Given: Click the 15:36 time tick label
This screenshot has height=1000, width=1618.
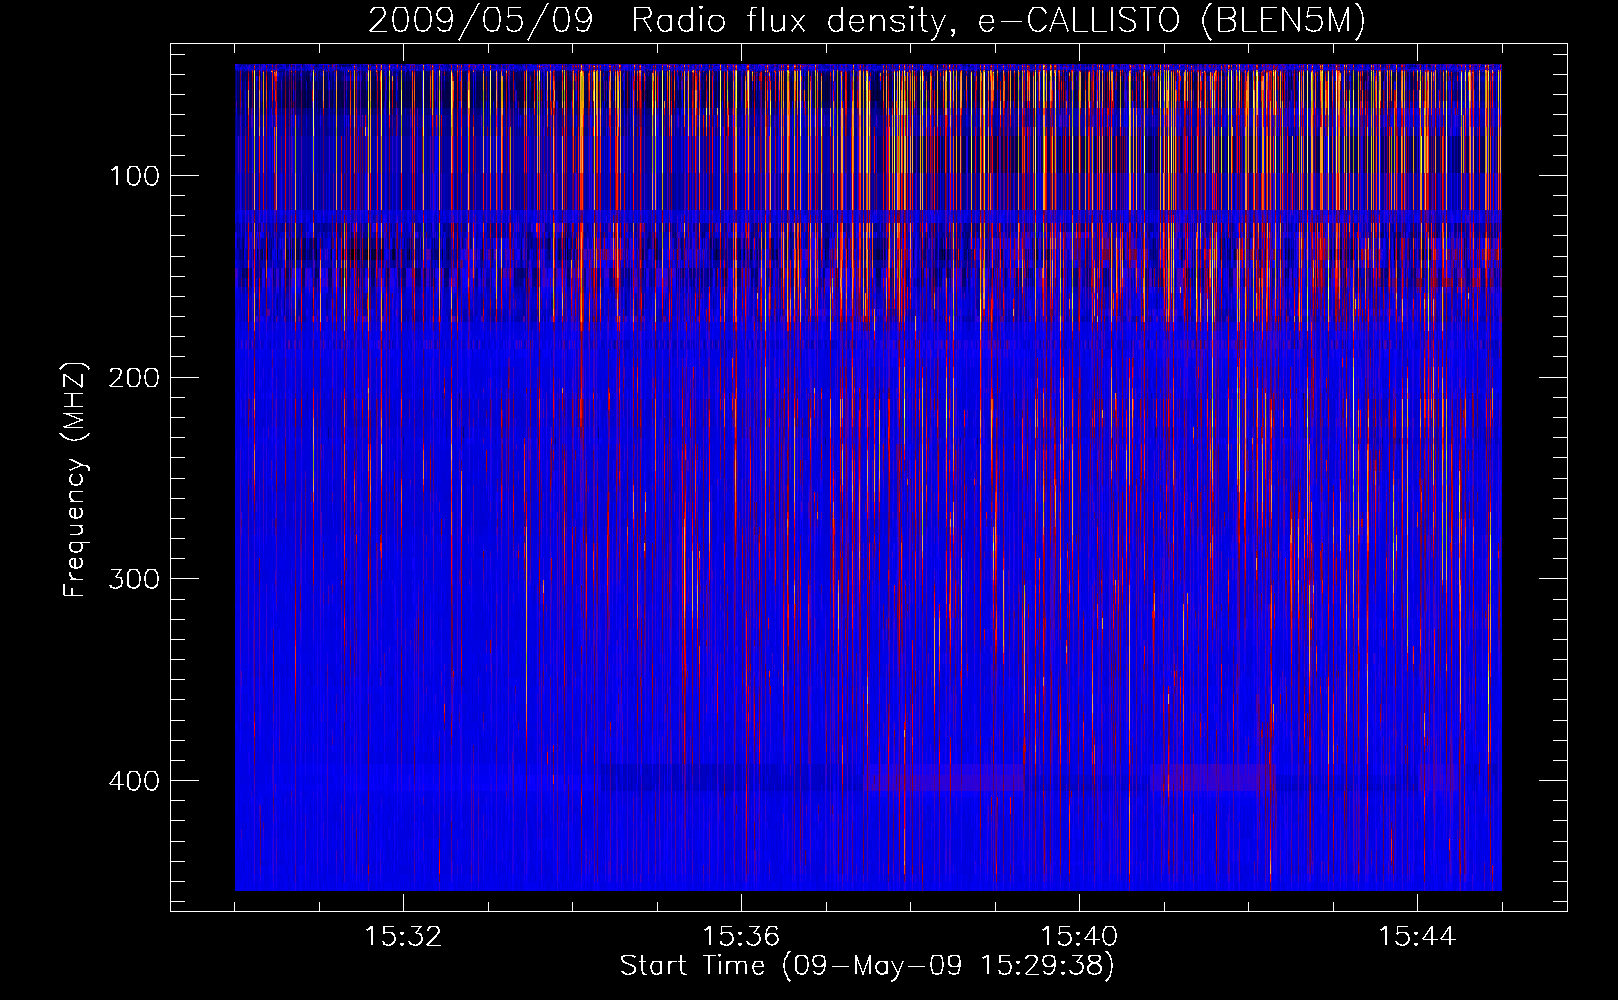Looking at the screenshot, I should [741, 937].
